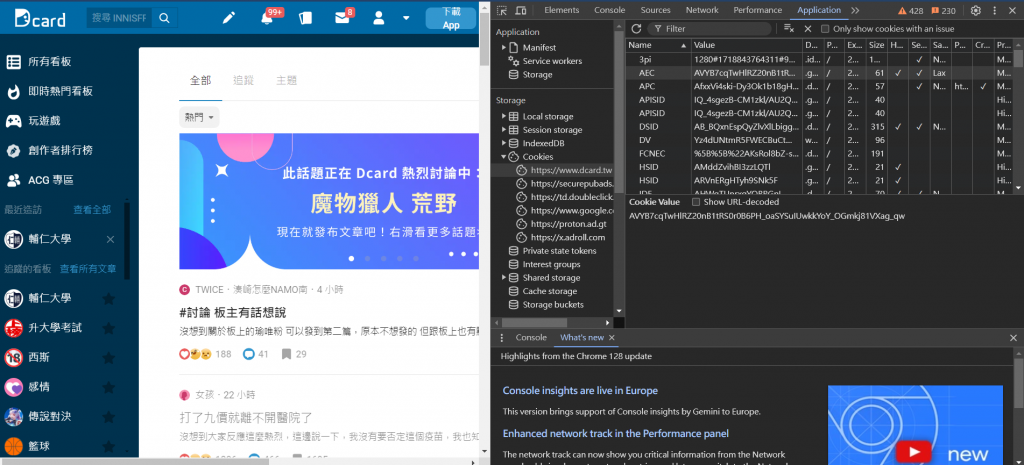Open 創作者排行榜 in sidebar
The image size is (1024, 465).
click(x=49, y=150)
